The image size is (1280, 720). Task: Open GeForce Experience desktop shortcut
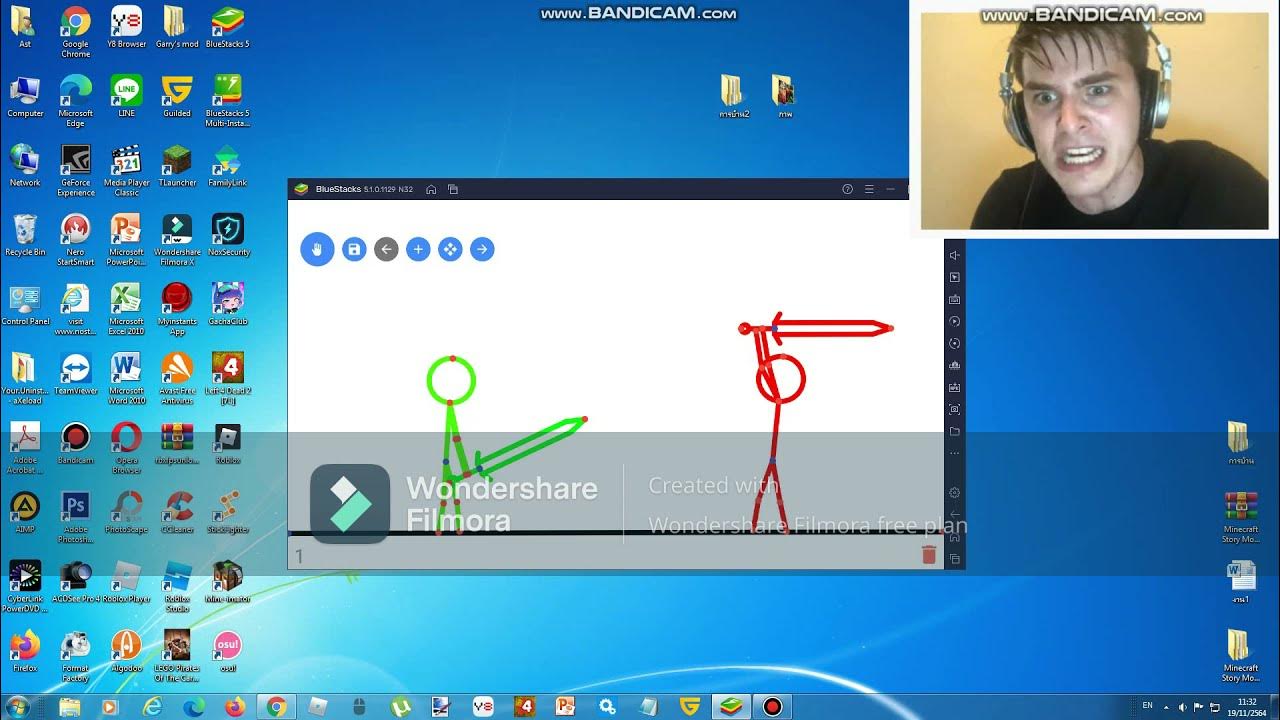(76, 171)
